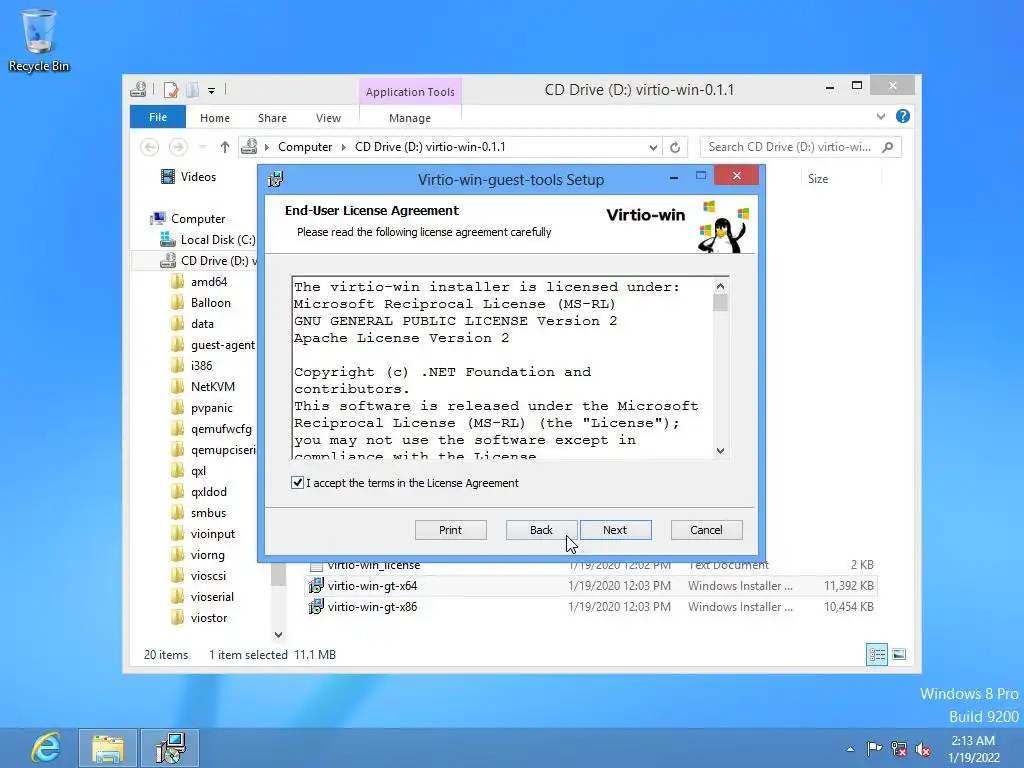Go up one folder level
This screenshot has height=768, width=1024.
[x=225, y=147]
